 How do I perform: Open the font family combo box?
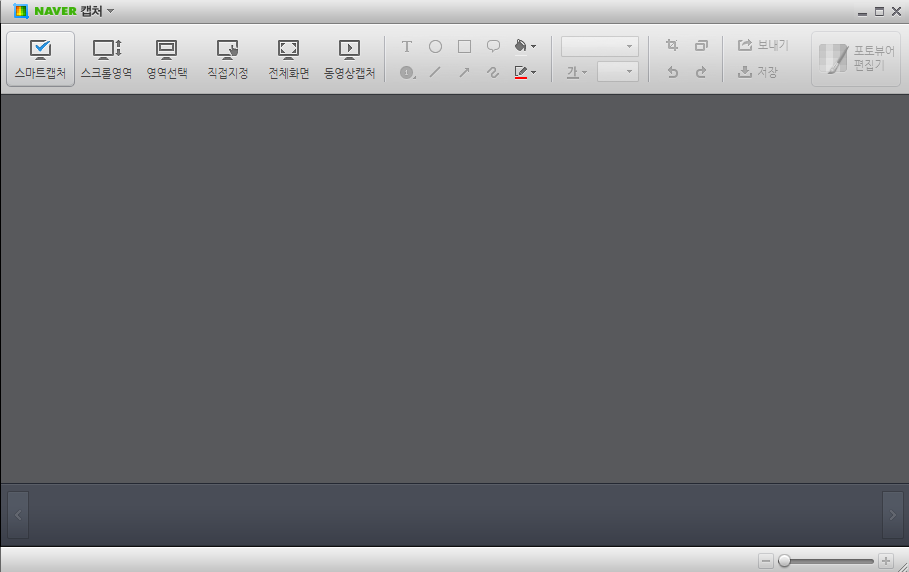(599, 46)
